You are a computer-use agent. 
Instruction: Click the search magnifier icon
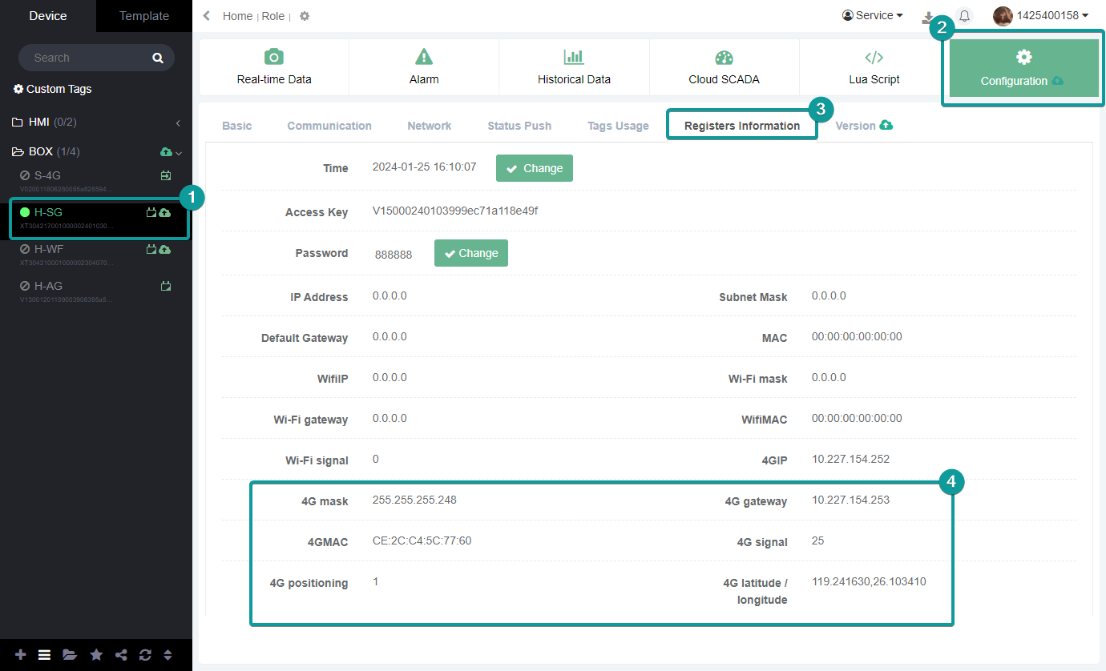tap(157, 58)
